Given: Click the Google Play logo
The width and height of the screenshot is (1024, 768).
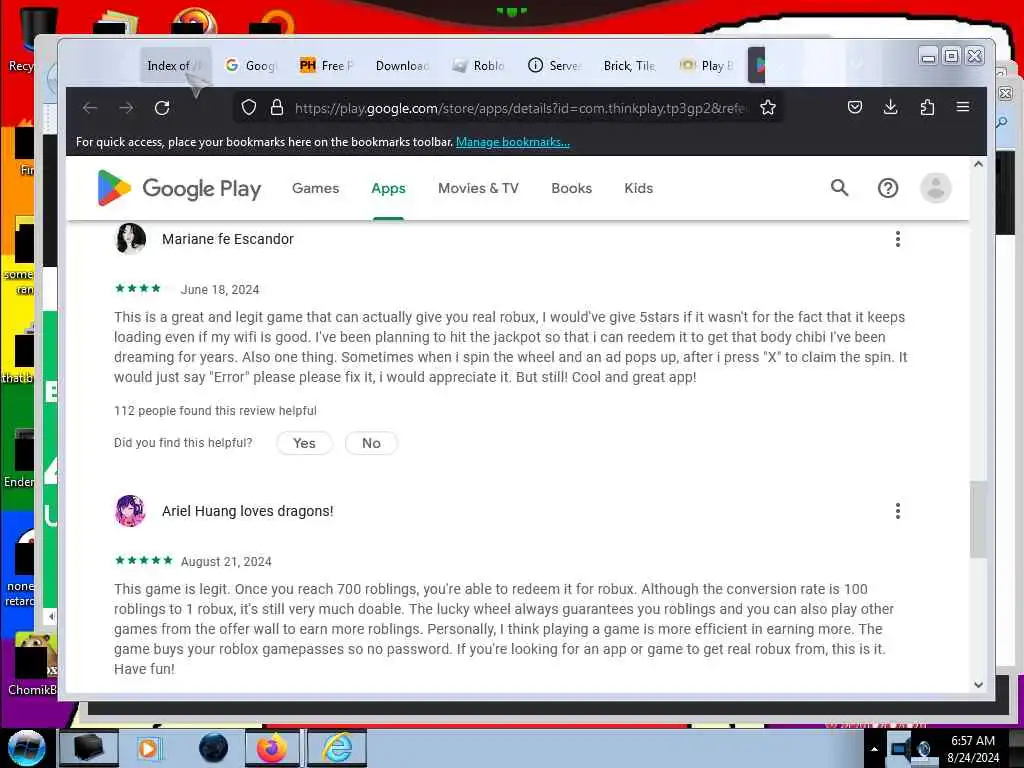Looking at the screenshot, I should [x=179, y=188].
